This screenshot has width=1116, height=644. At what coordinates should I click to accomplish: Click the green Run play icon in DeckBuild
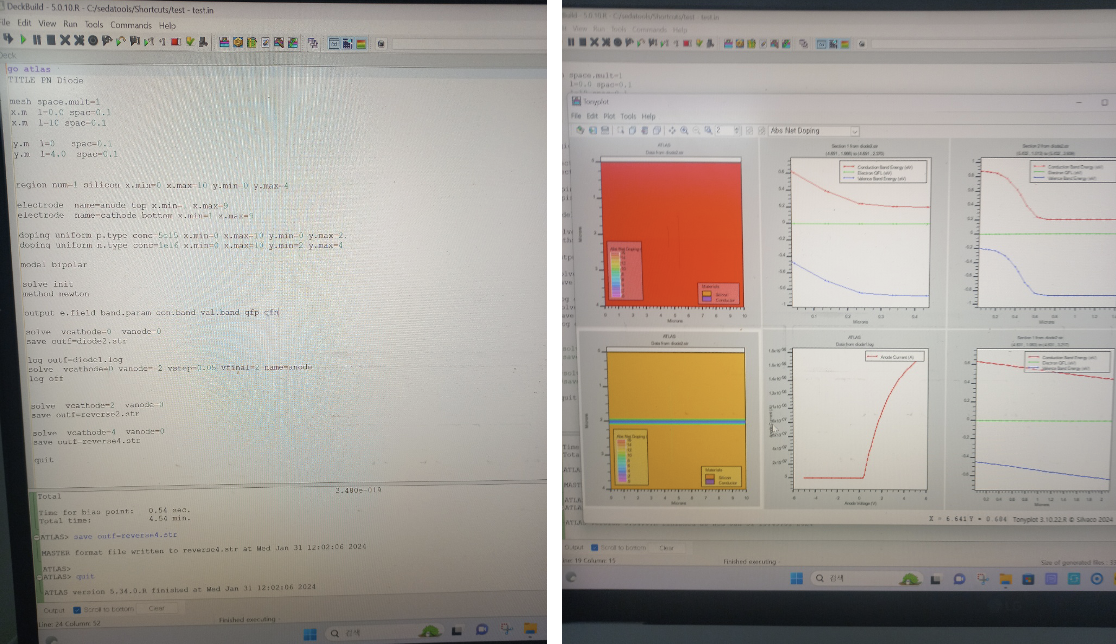pyautogui.click(x=22, y=41)
